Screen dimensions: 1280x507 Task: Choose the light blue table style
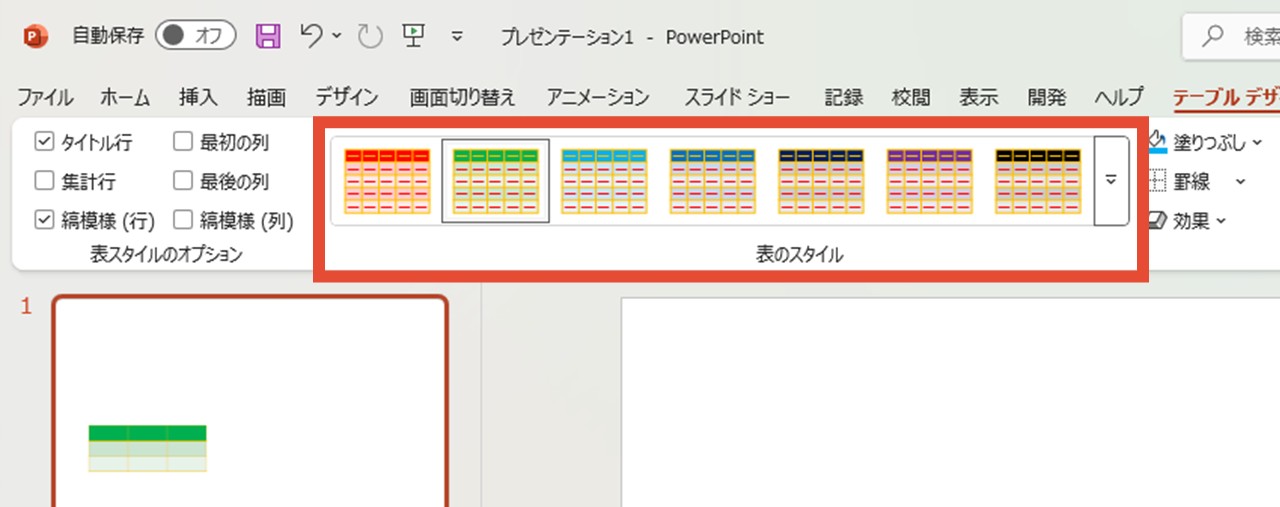604,181
